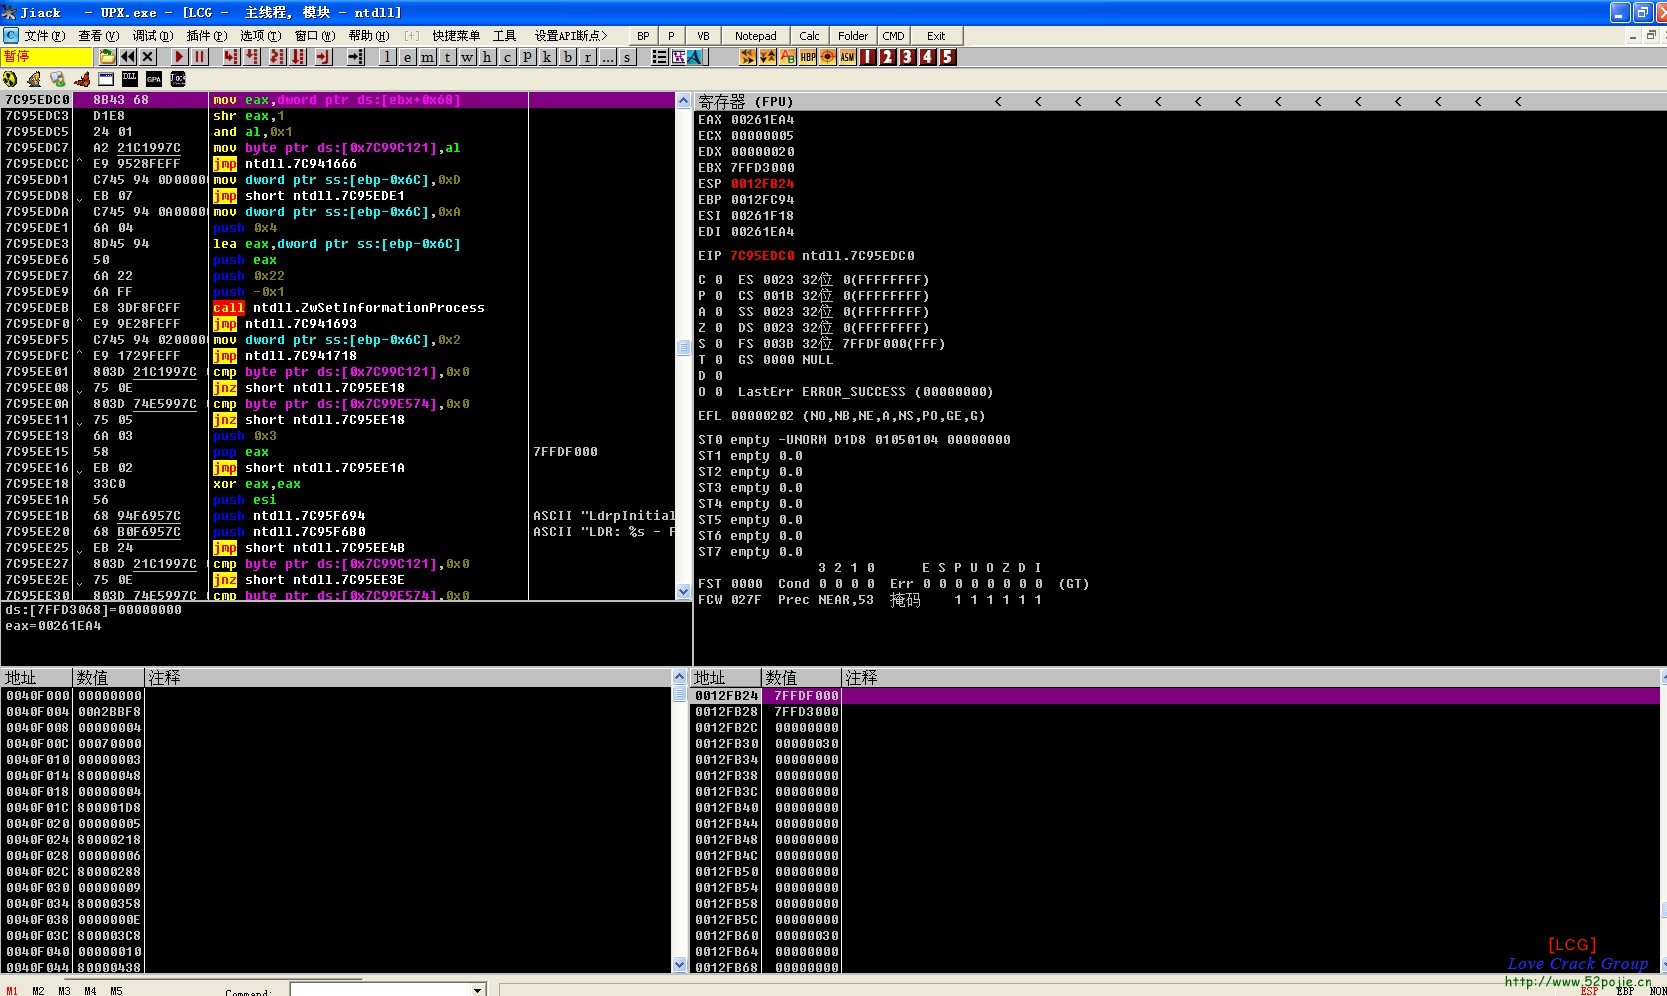The width and height of the screenshot is (1667, 996).
Task: Toggle the A flag in registers pane
Action: (x=719, y=312)
